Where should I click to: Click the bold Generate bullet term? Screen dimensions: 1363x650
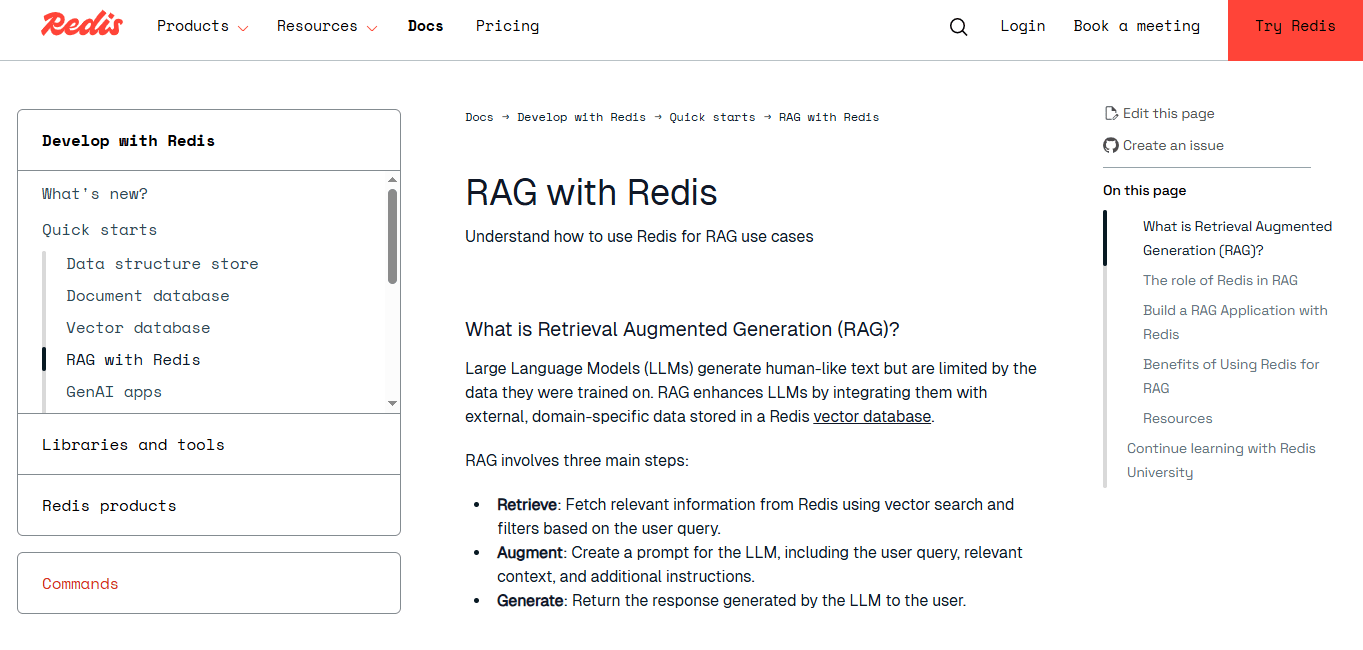click(x=530, y=600)
